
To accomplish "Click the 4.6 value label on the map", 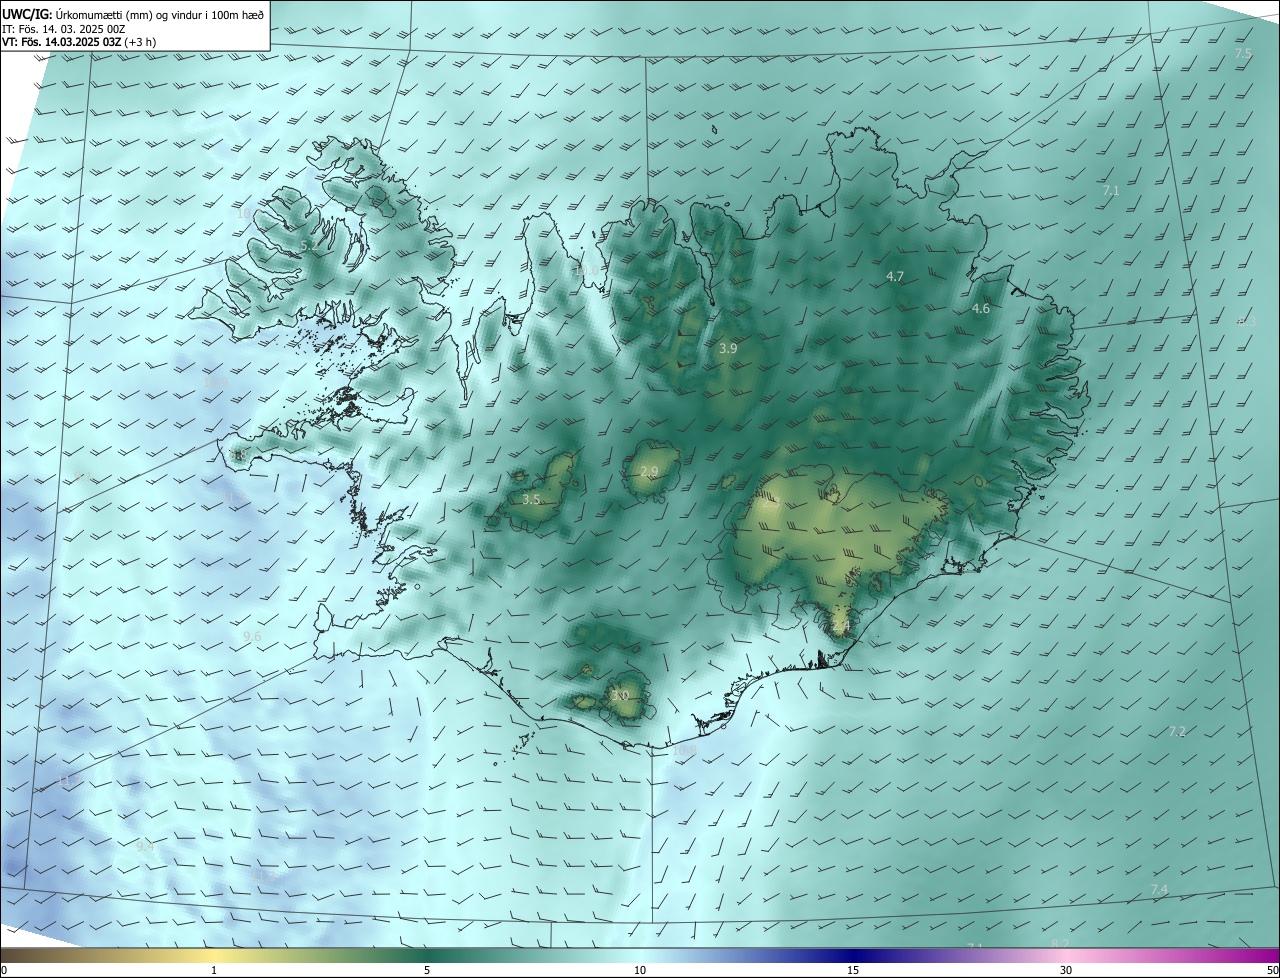I will click(x=981, y=309).
